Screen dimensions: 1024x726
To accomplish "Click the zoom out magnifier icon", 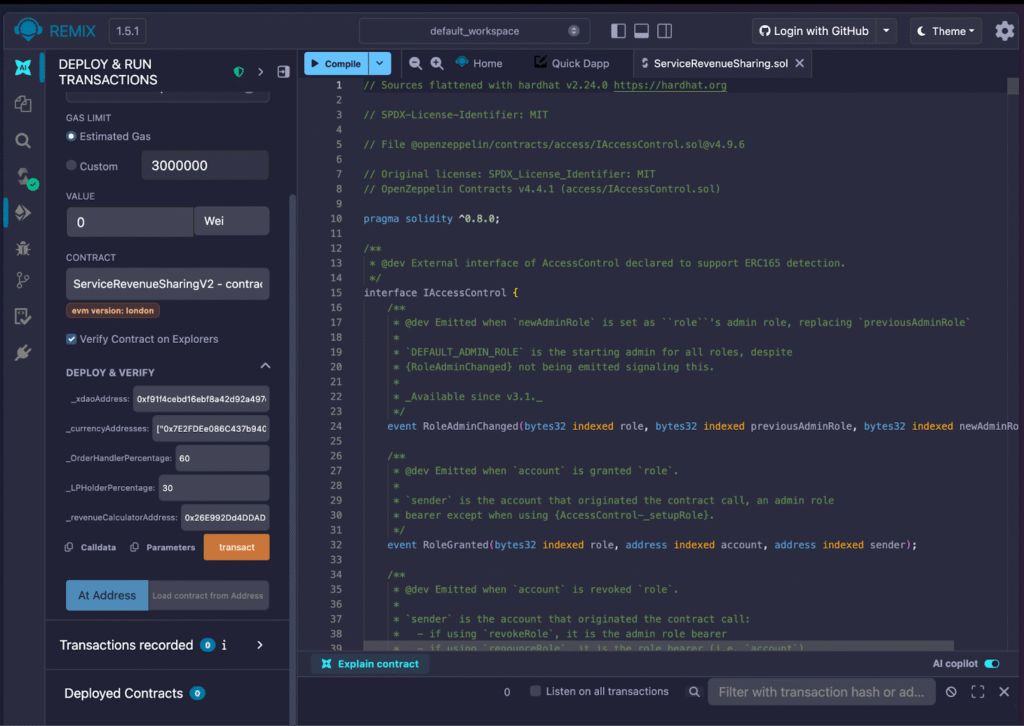I will click(x=415, y=63).
